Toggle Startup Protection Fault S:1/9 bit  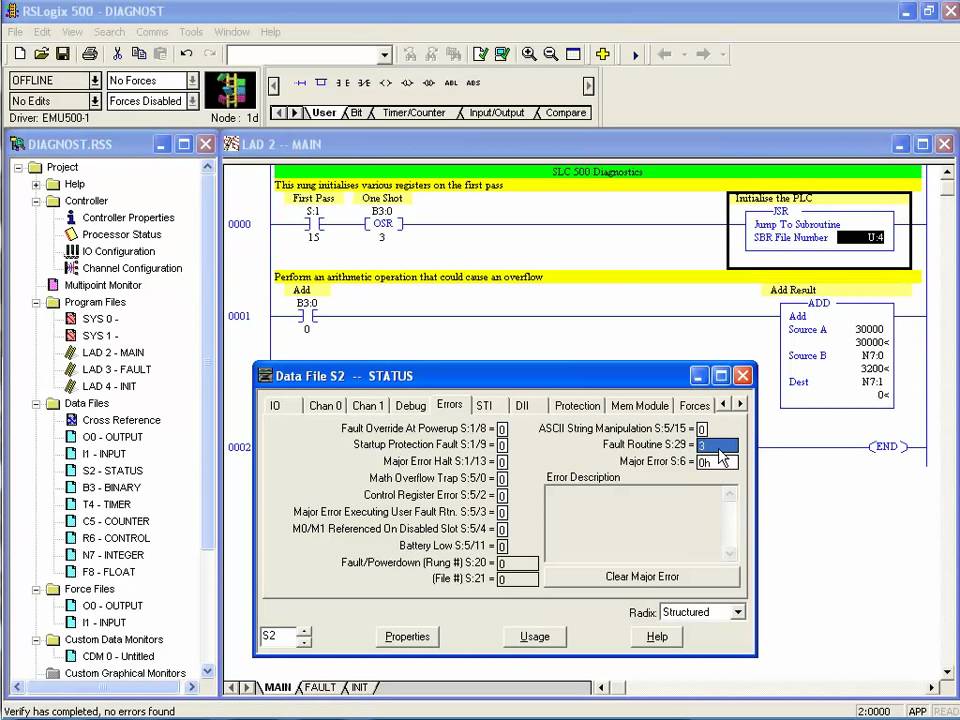pyautogui.click(x=501, y=445)
